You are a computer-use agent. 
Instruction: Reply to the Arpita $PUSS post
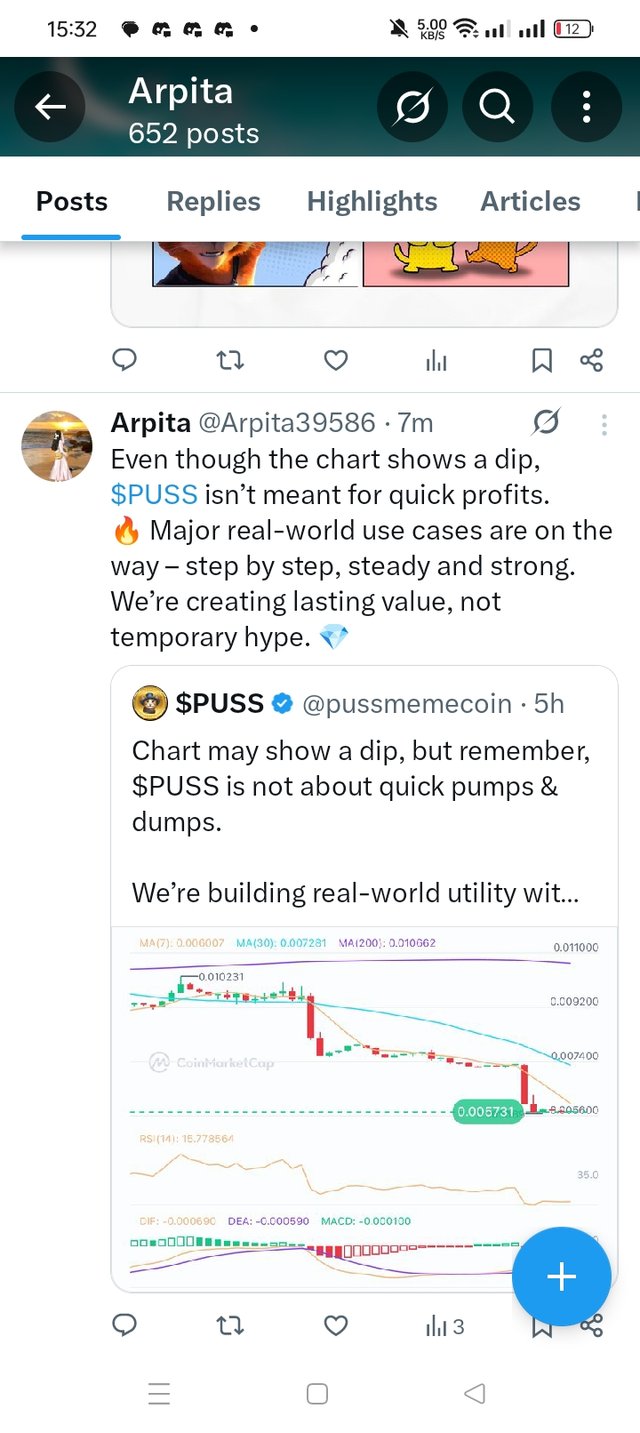click(x=124, y=1326)
